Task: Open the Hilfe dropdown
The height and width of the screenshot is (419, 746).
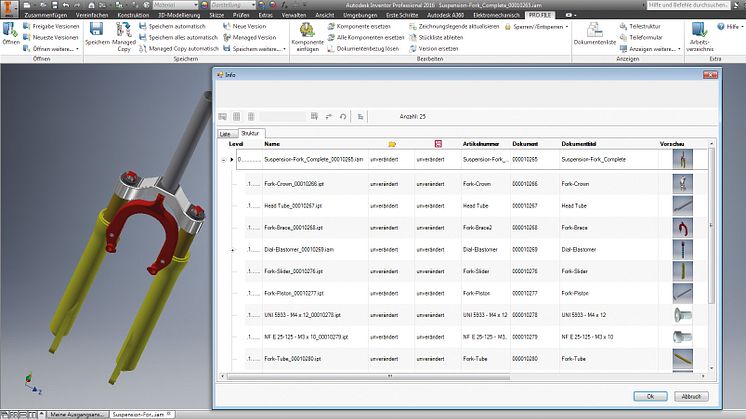Action: click(730, 27)
